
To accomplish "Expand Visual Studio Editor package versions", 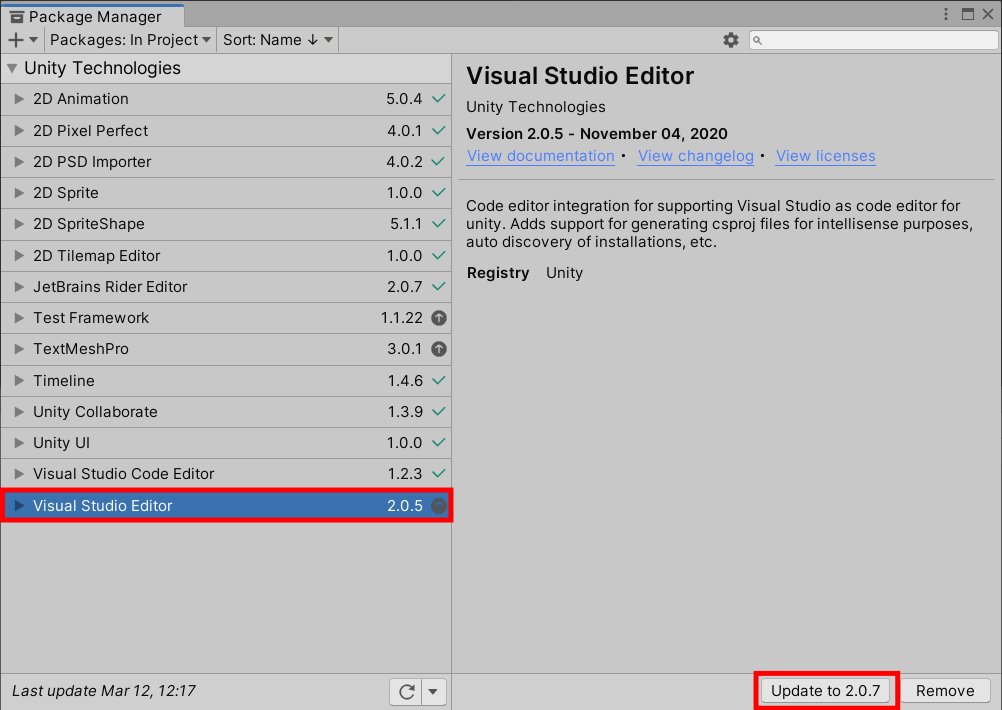I will click(19, 505).
